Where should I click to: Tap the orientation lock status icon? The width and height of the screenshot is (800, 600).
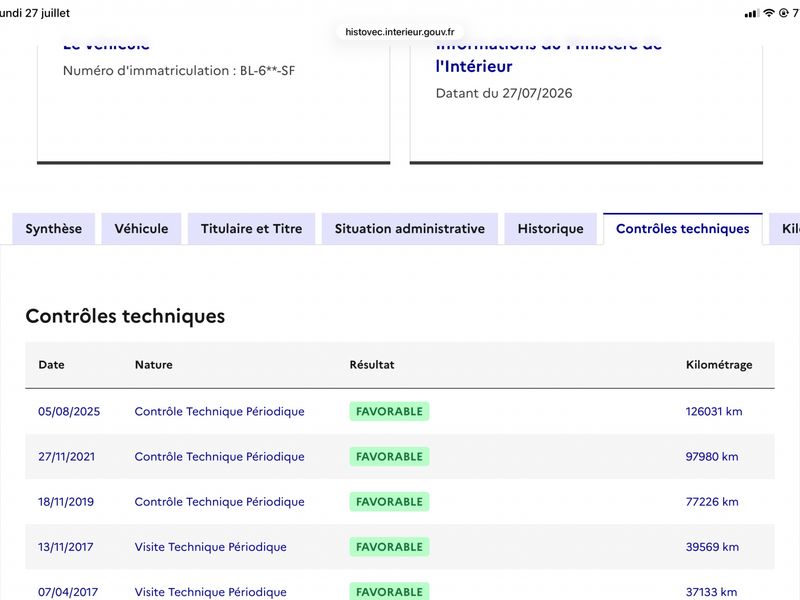784,13
